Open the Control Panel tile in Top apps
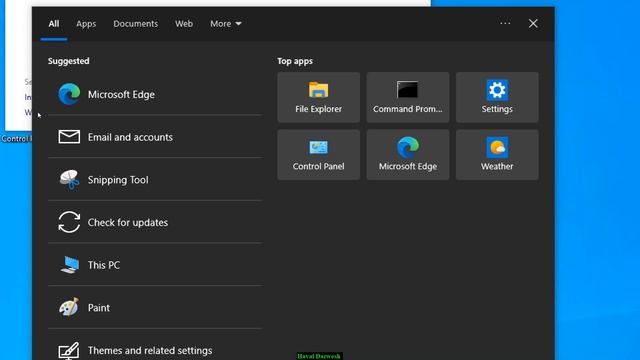 [x=318, y=155]
